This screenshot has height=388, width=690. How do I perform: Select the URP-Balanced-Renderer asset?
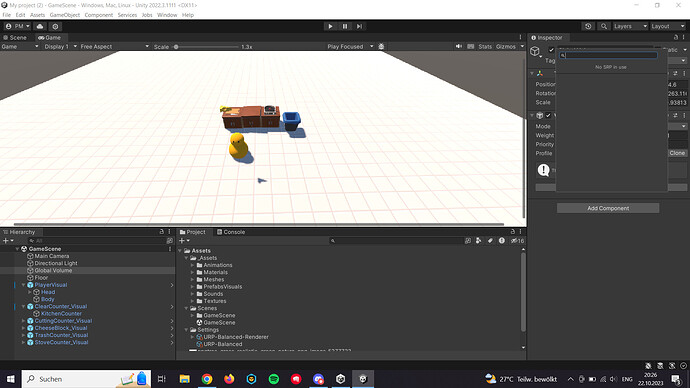click(x=236, y=337)
